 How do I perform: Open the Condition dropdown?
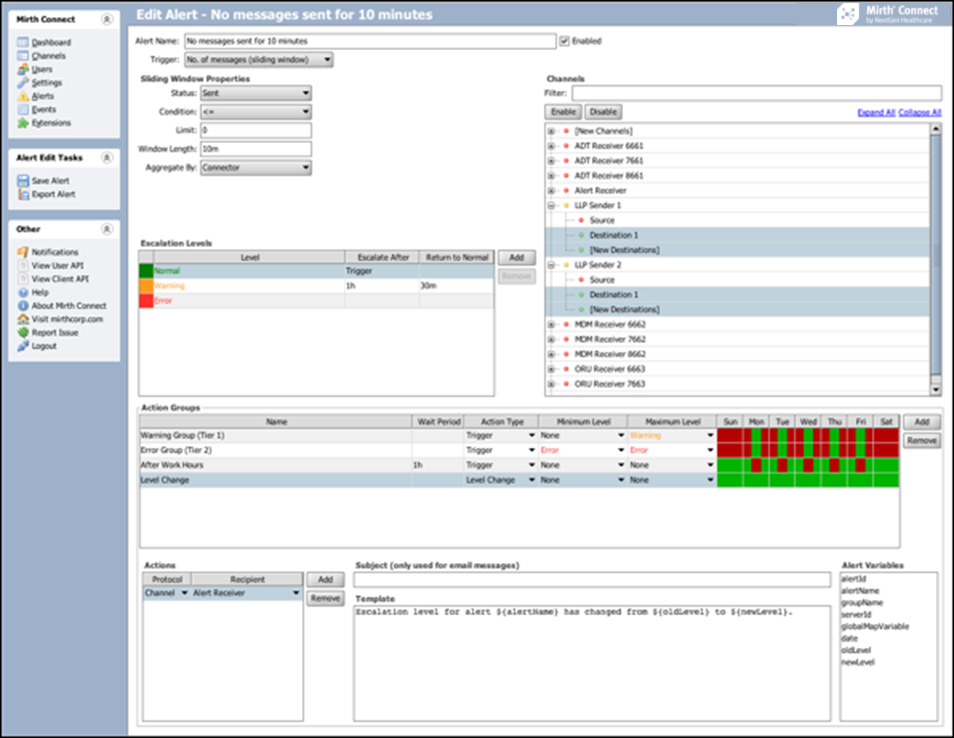coord(255,112)
